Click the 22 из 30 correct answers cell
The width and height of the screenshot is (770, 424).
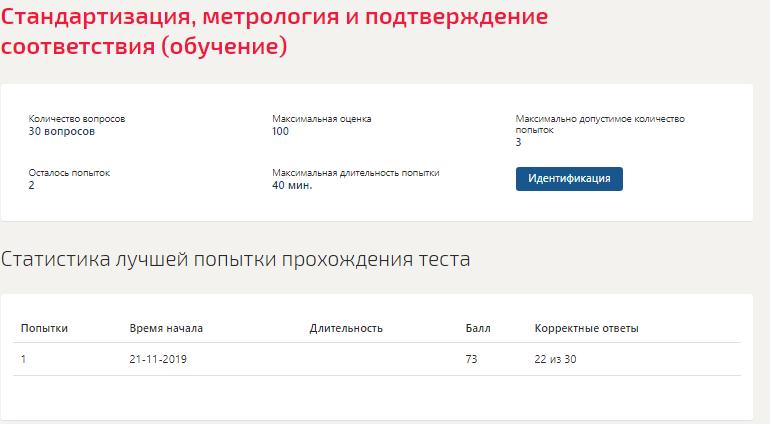[x=555, y=359]
